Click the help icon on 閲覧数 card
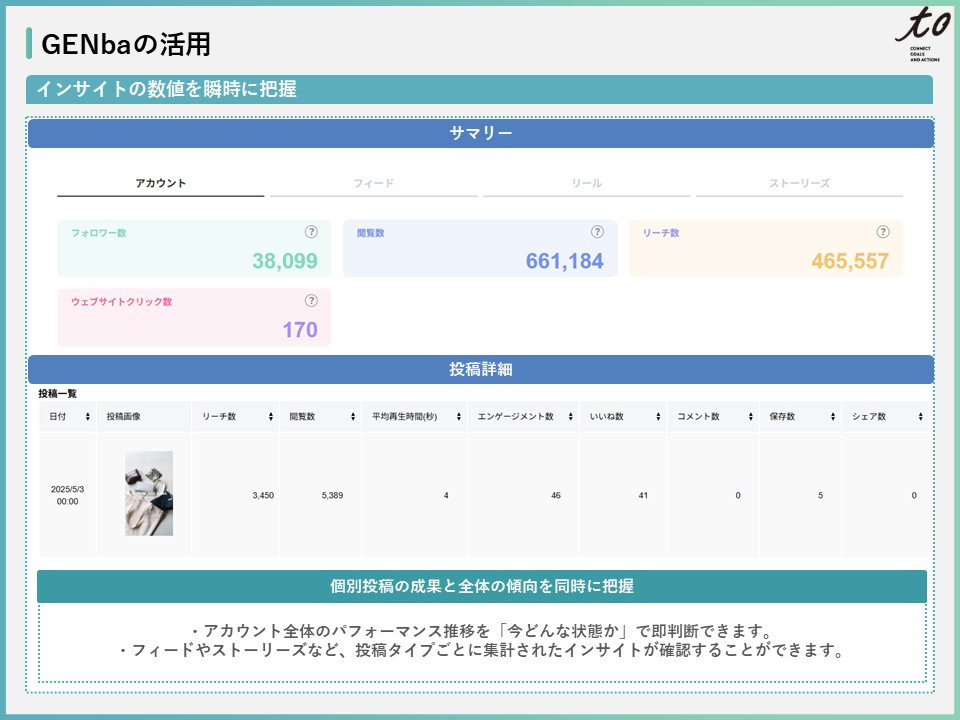The width and height of the screenshot is (960, 720). tap(597, 232)
